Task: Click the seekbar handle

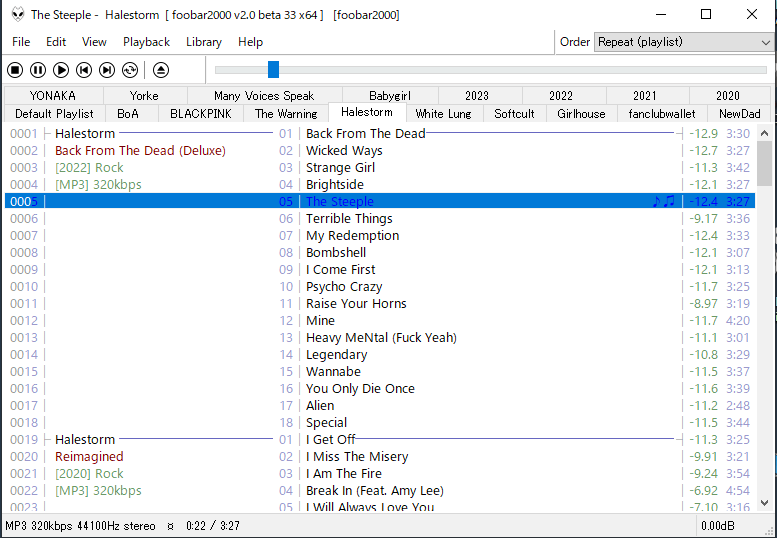Action: [274, 70]
